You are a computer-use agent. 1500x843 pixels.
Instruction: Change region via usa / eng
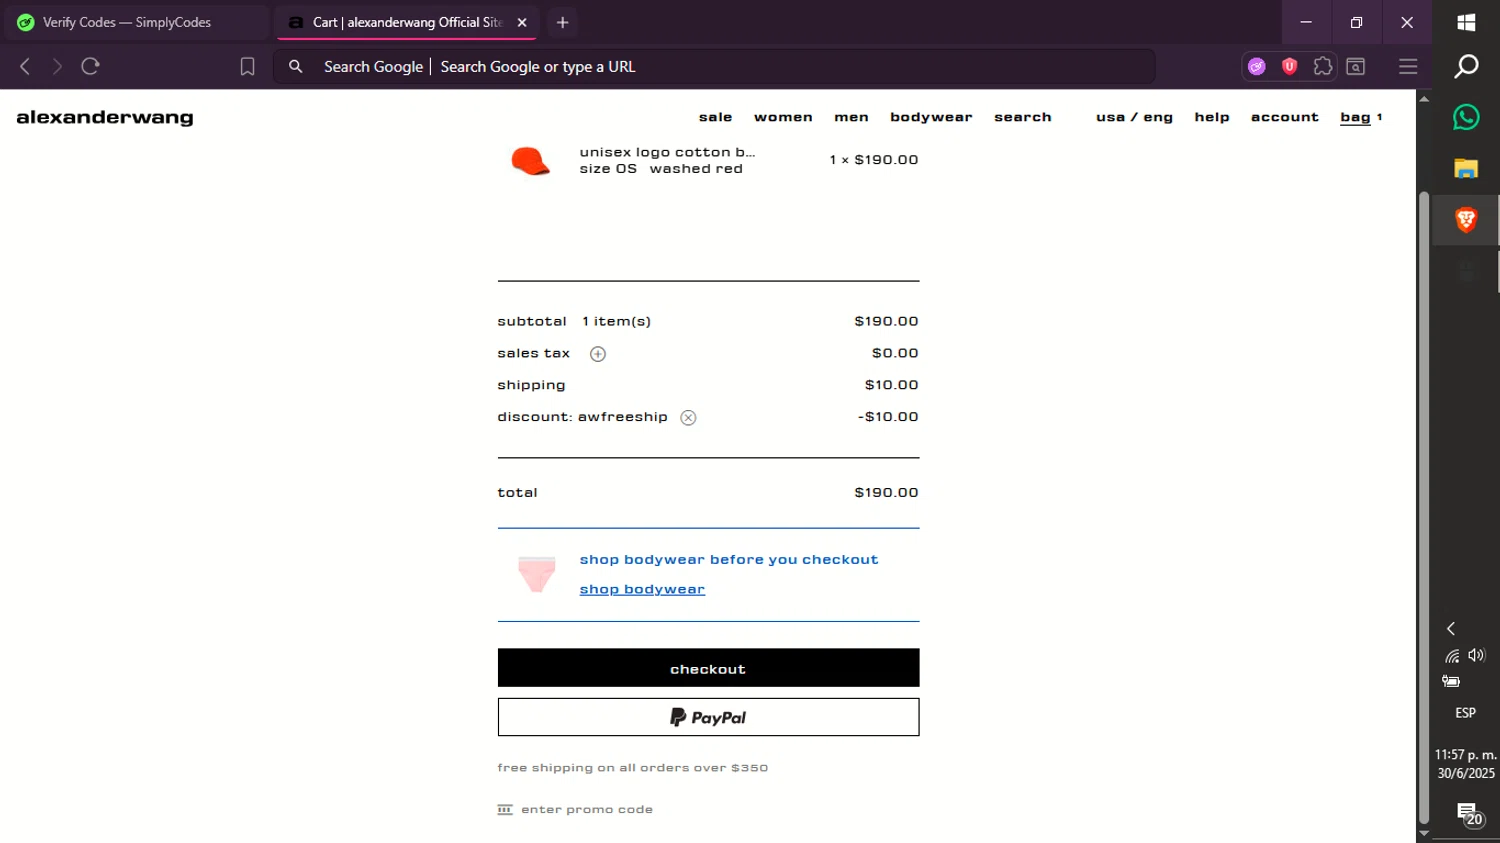click(x=1134, y=118)
